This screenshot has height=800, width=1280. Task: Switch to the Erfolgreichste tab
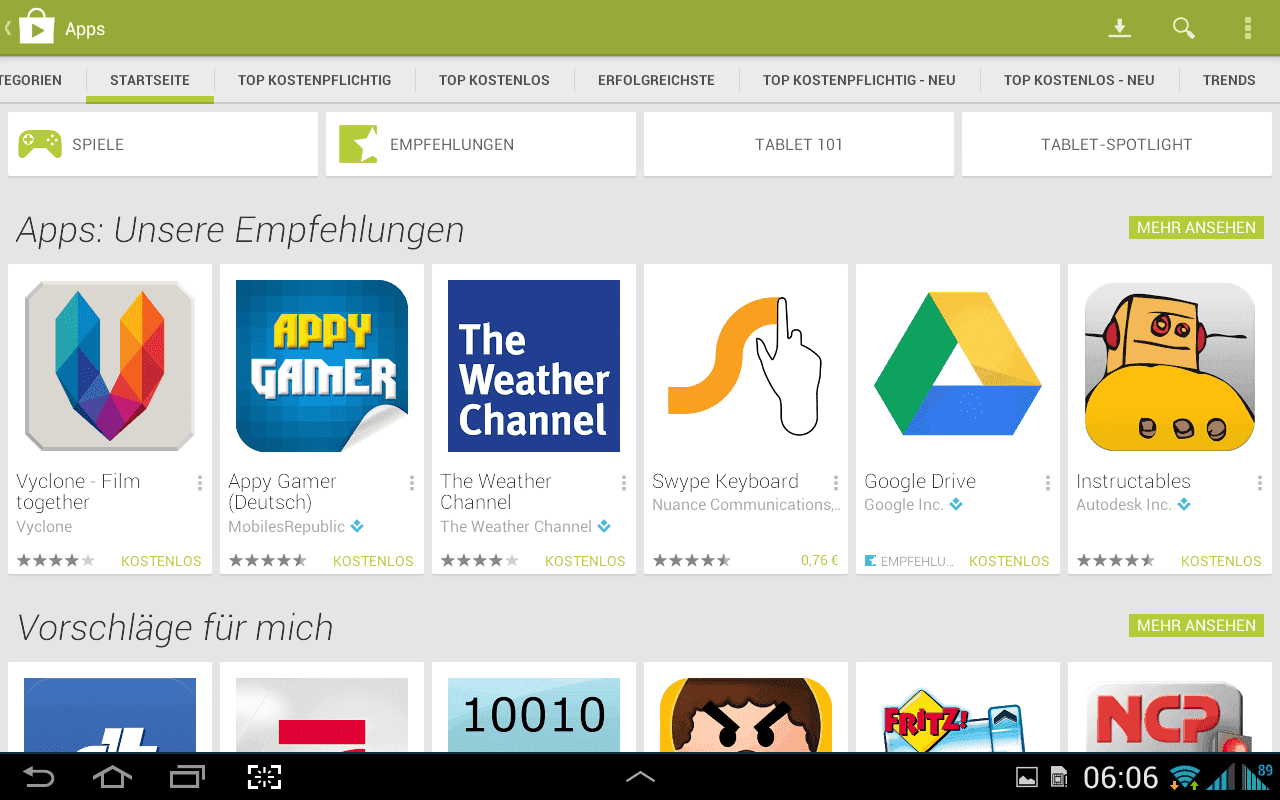[x=656, y=80]
